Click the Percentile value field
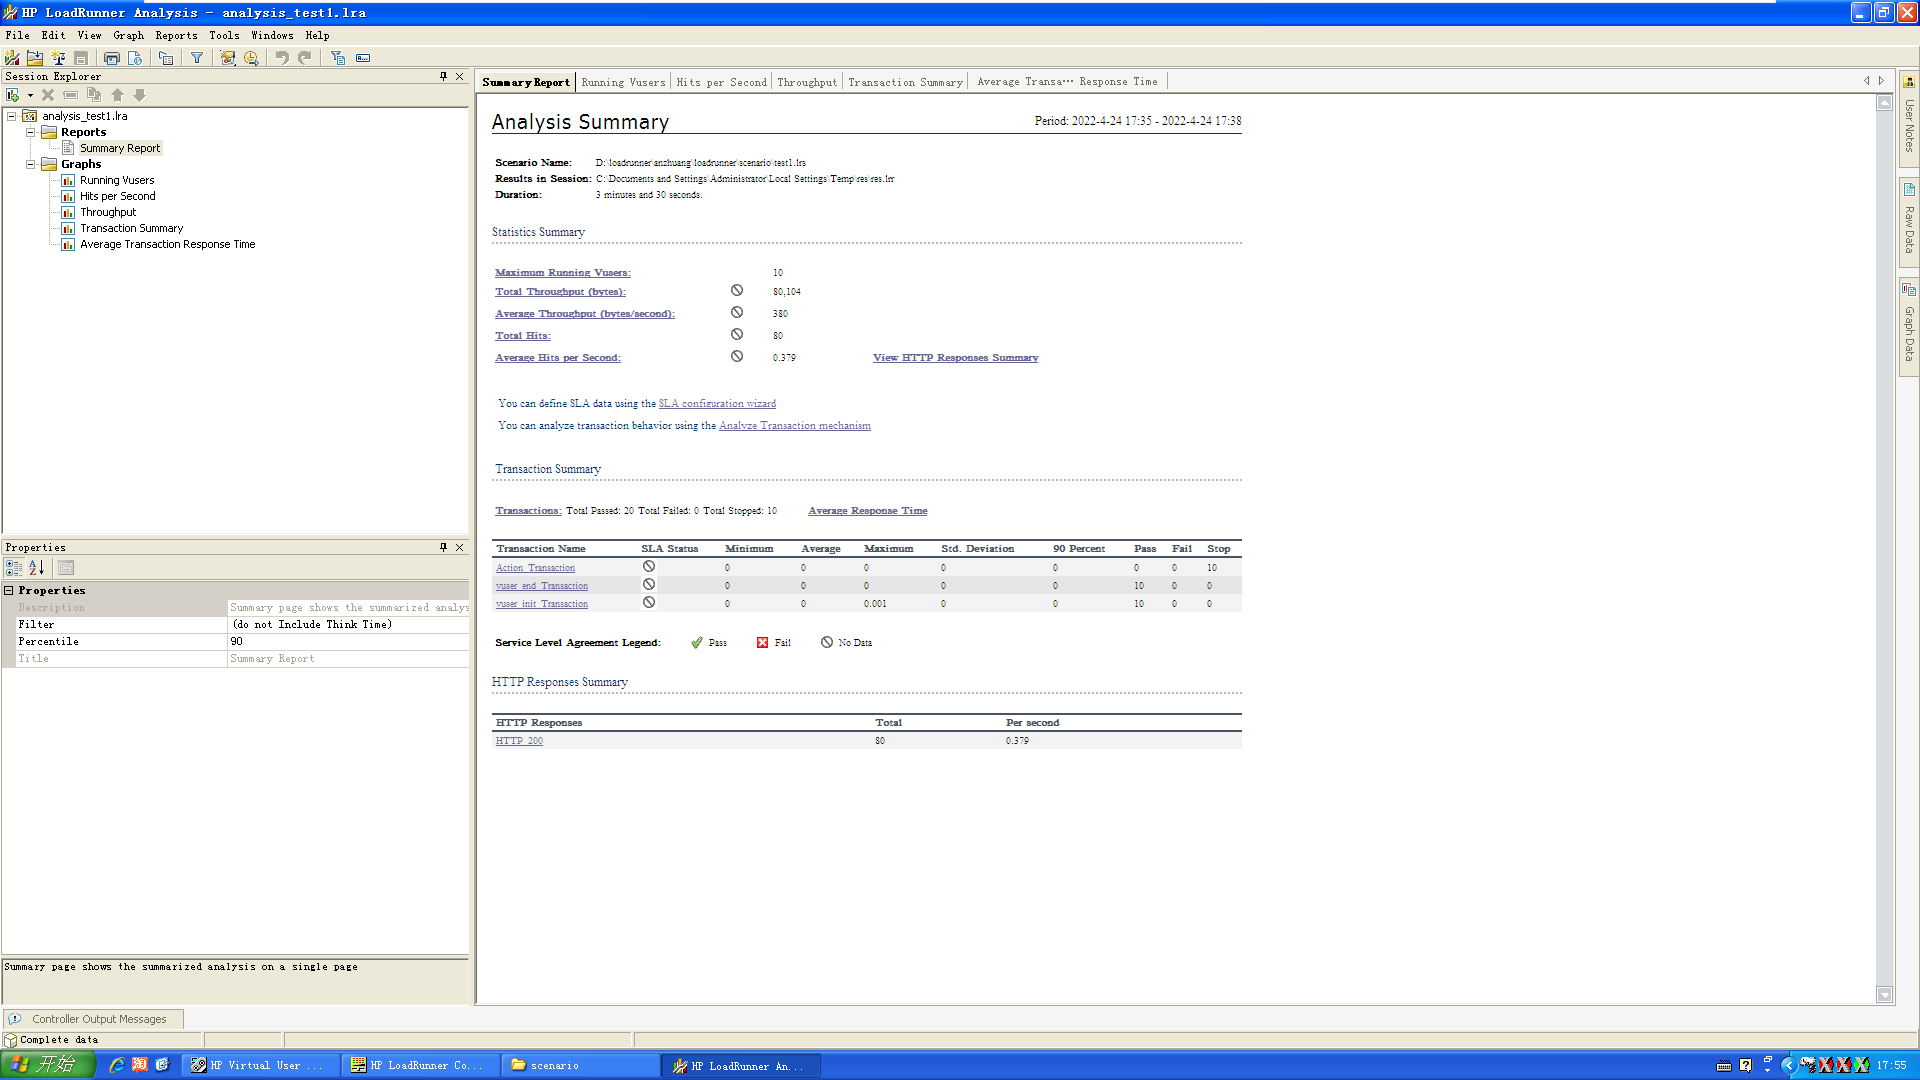This screenshot has width=1920, height=1080. point(348,642)
